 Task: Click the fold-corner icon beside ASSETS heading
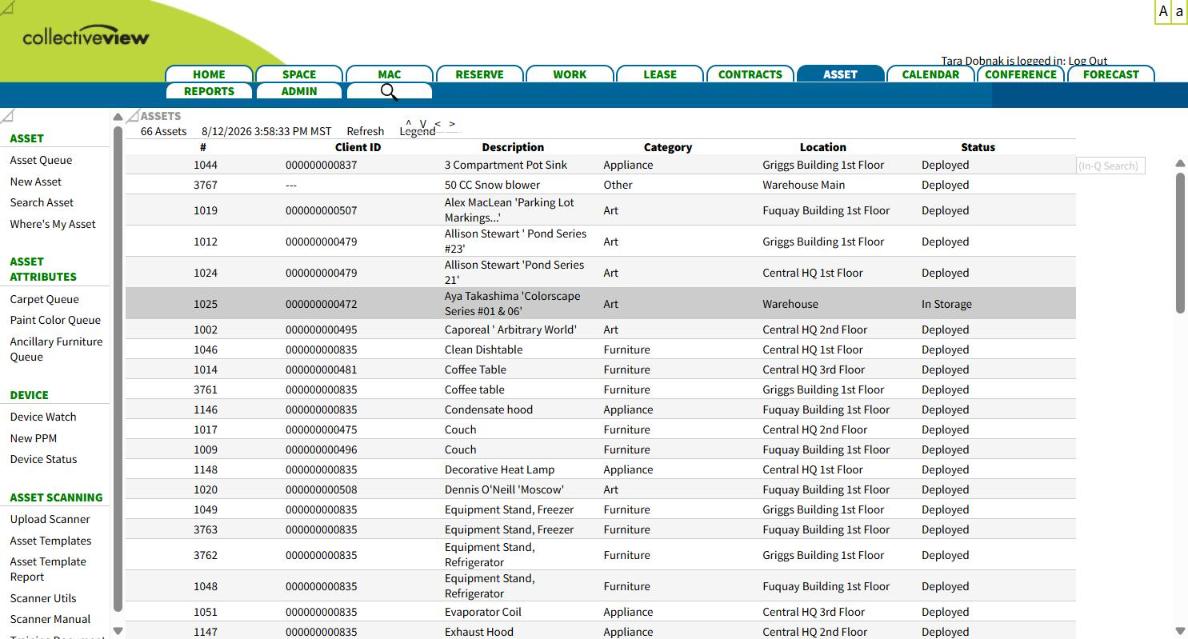tap(133, 116)
